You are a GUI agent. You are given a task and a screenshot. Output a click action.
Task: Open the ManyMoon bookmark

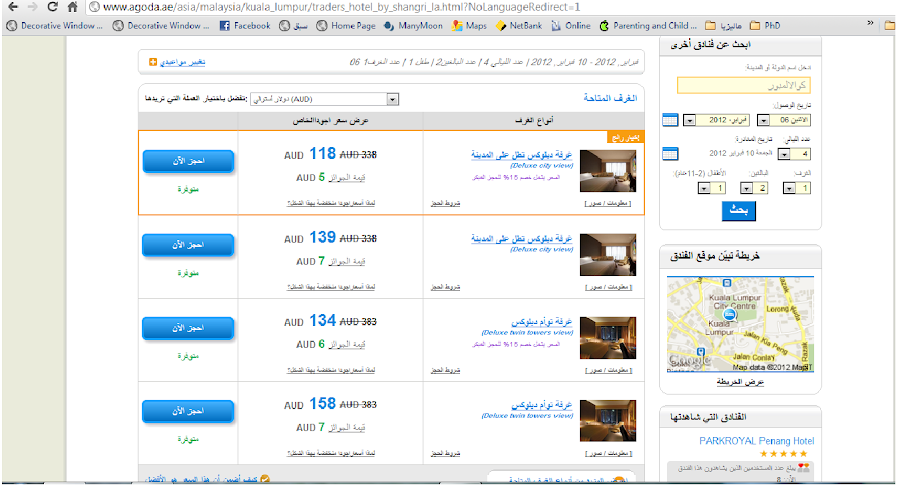pyautogui.click(x=413, y=26)
